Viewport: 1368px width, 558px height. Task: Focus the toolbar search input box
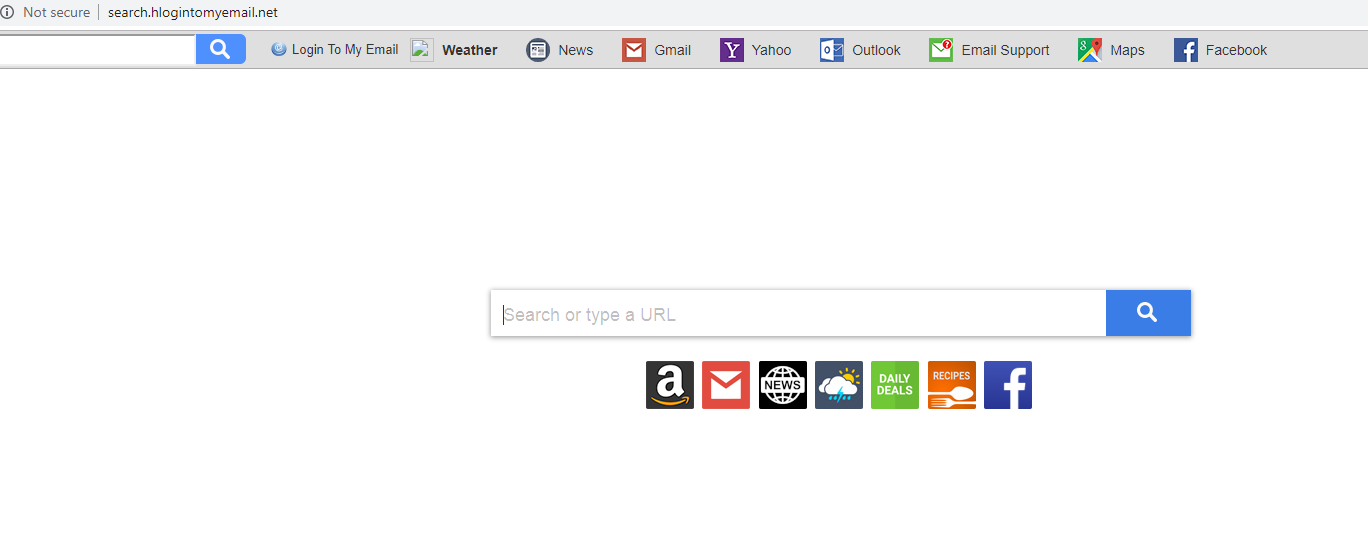pos(97,49)
